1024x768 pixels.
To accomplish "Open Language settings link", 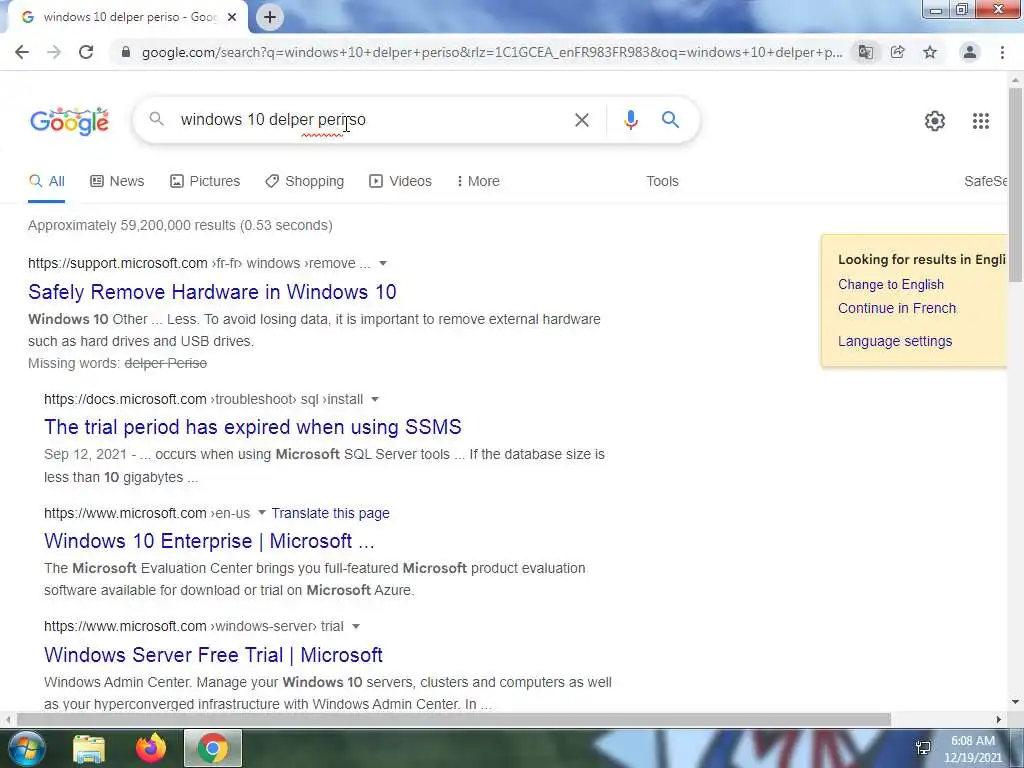I will 895,341.
